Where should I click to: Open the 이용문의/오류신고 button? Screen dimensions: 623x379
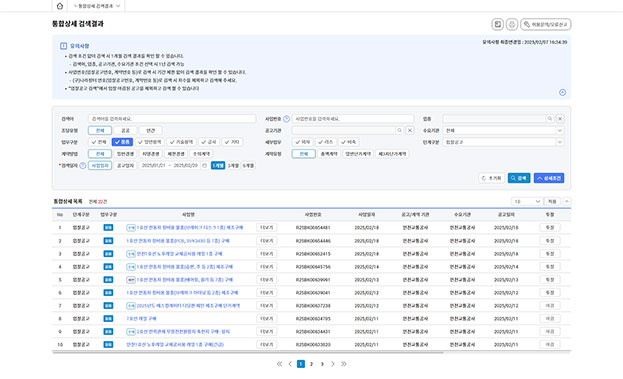pyautogui.click(x=546, y=24)
